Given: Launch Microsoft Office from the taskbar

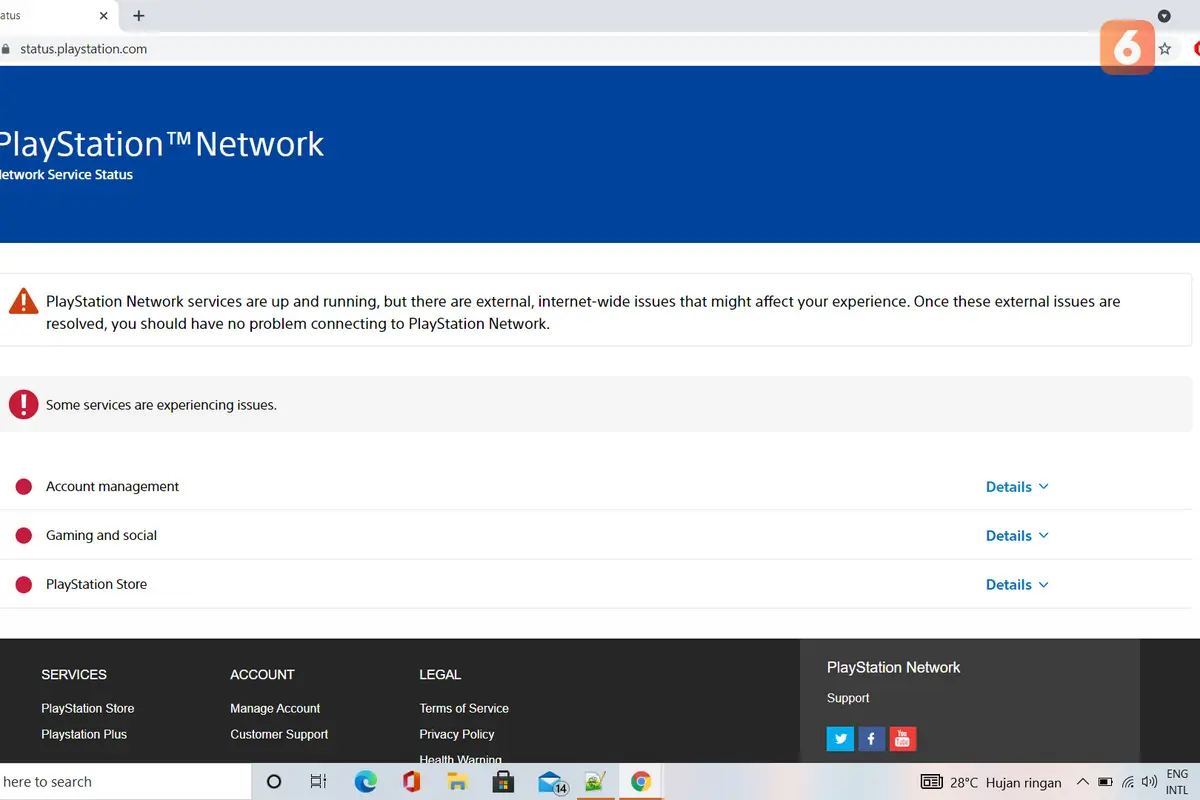Looking at the screenshot, I should [411, 782].
